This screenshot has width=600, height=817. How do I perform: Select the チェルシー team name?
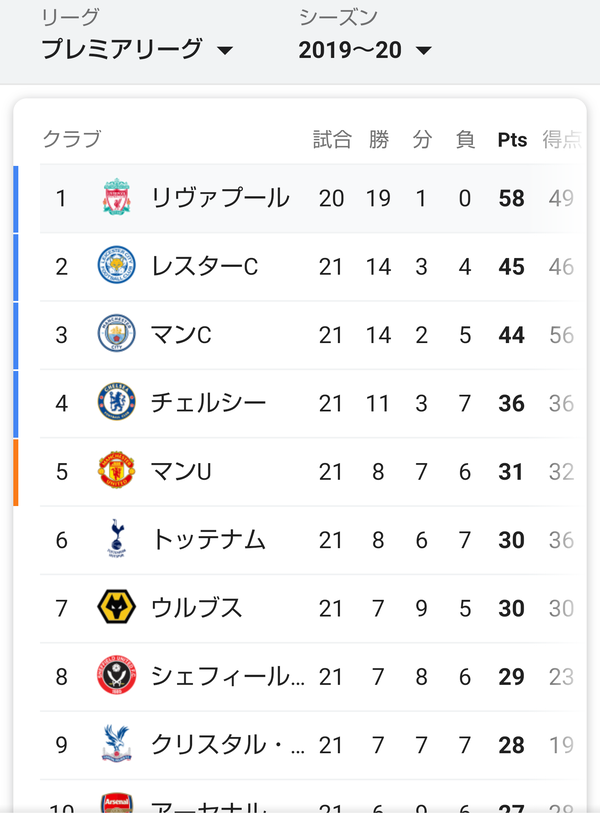pyautogui.click(x=208, y=403)
